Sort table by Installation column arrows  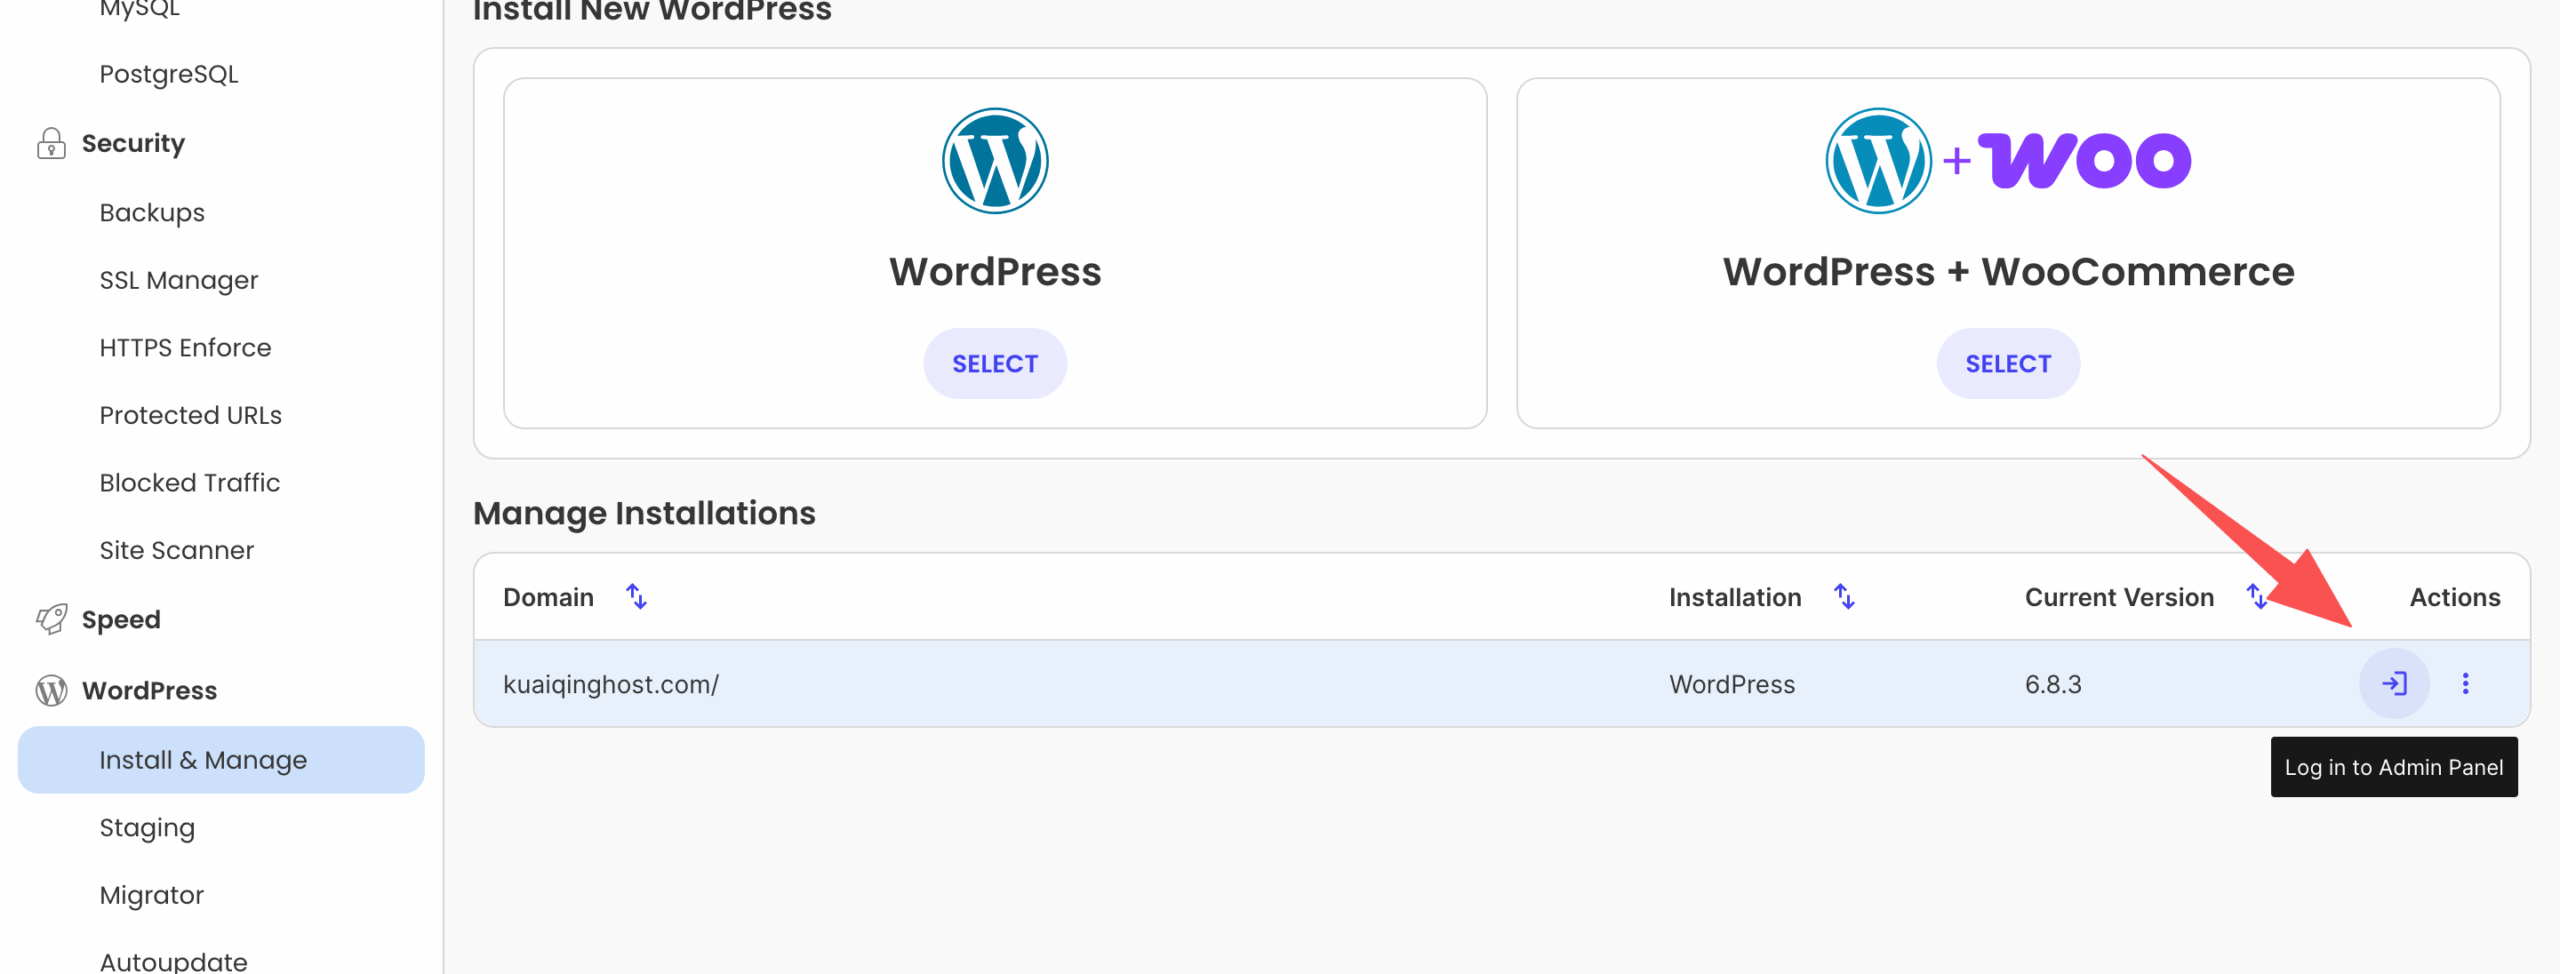click(x=1844, y=597)
